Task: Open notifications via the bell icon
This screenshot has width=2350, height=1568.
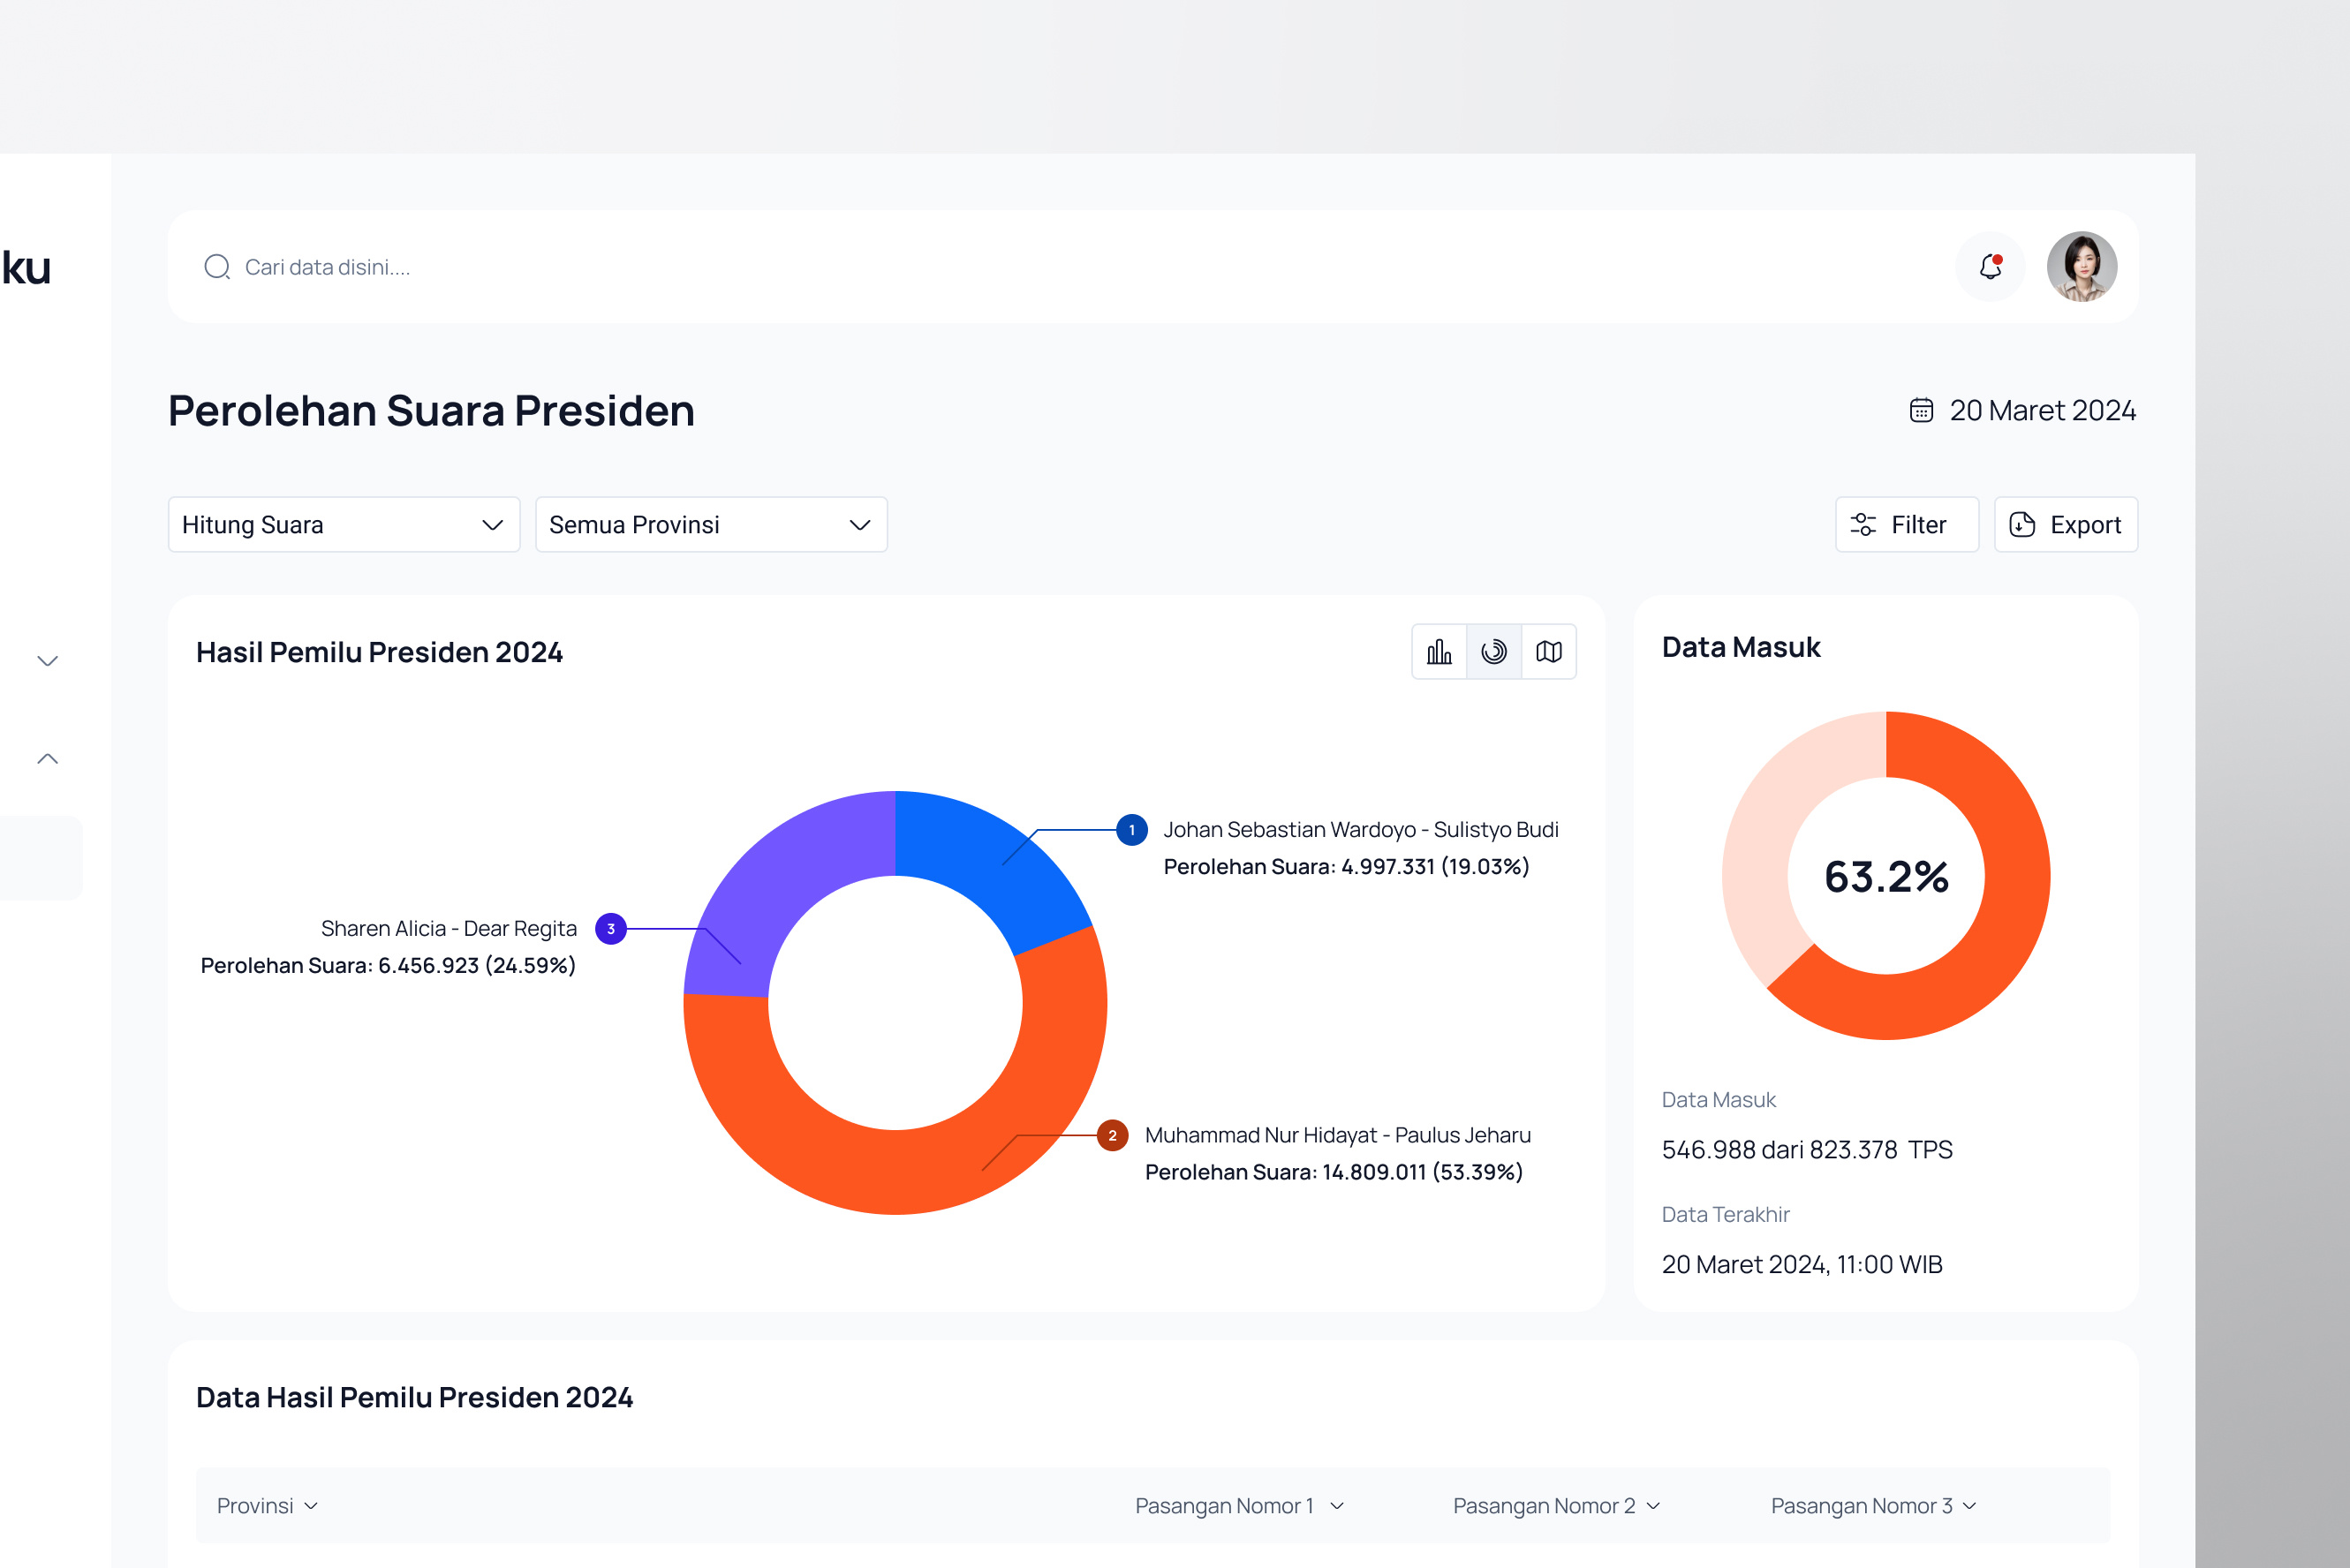Action: pyautogui.click(x=1988, y=266)
